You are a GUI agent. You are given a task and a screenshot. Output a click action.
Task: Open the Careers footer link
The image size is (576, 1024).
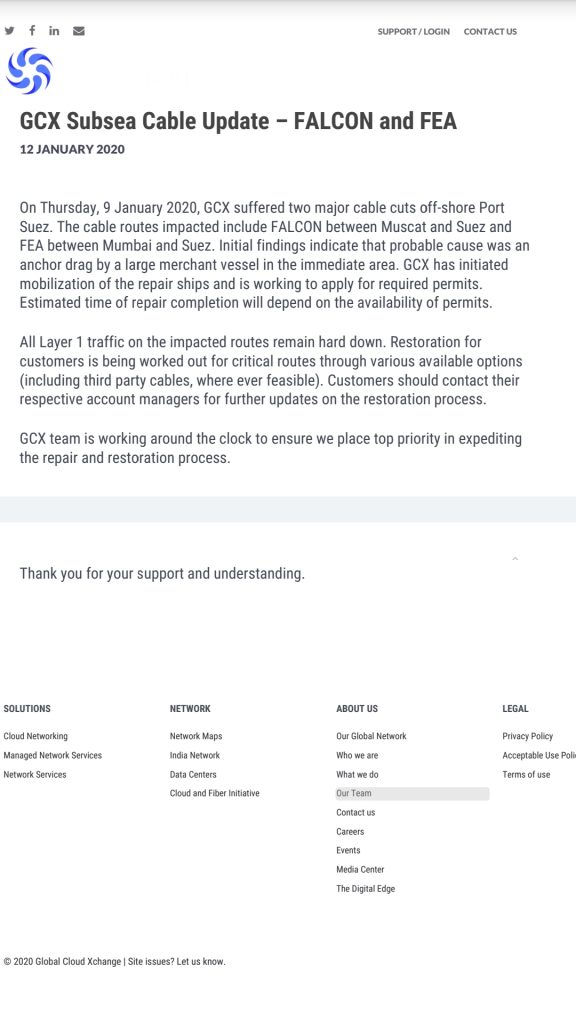coord(350,831)
